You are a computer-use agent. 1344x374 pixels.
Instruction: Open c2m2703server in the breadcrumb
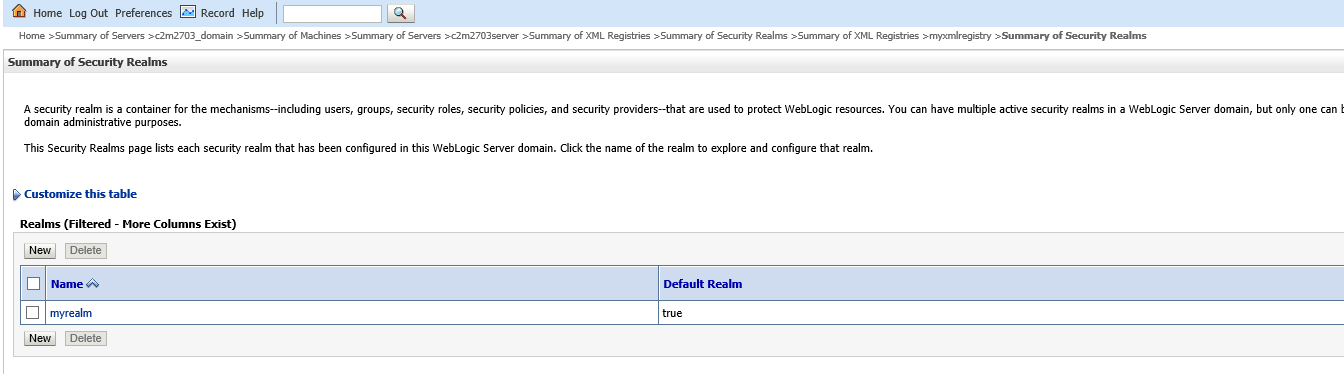click(485, 35)
